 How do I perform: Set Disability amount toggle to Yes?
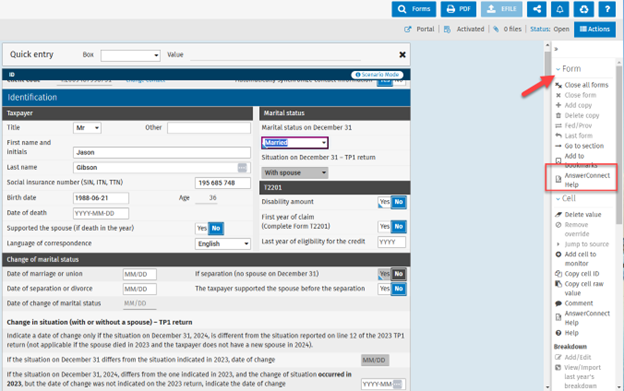(384, 202)
